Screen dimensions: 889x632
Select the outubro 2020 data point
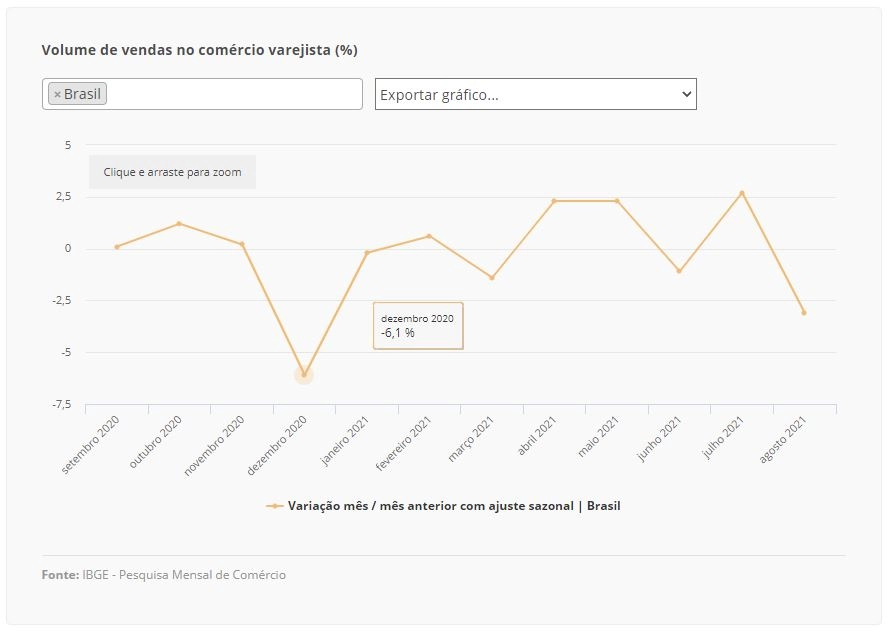click(x=179, y=223)
